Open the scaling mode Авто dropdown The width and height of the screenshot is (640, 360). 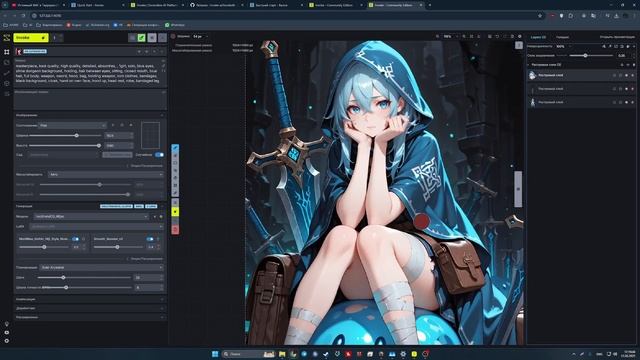pyautogui.click(x=106, y=174)
